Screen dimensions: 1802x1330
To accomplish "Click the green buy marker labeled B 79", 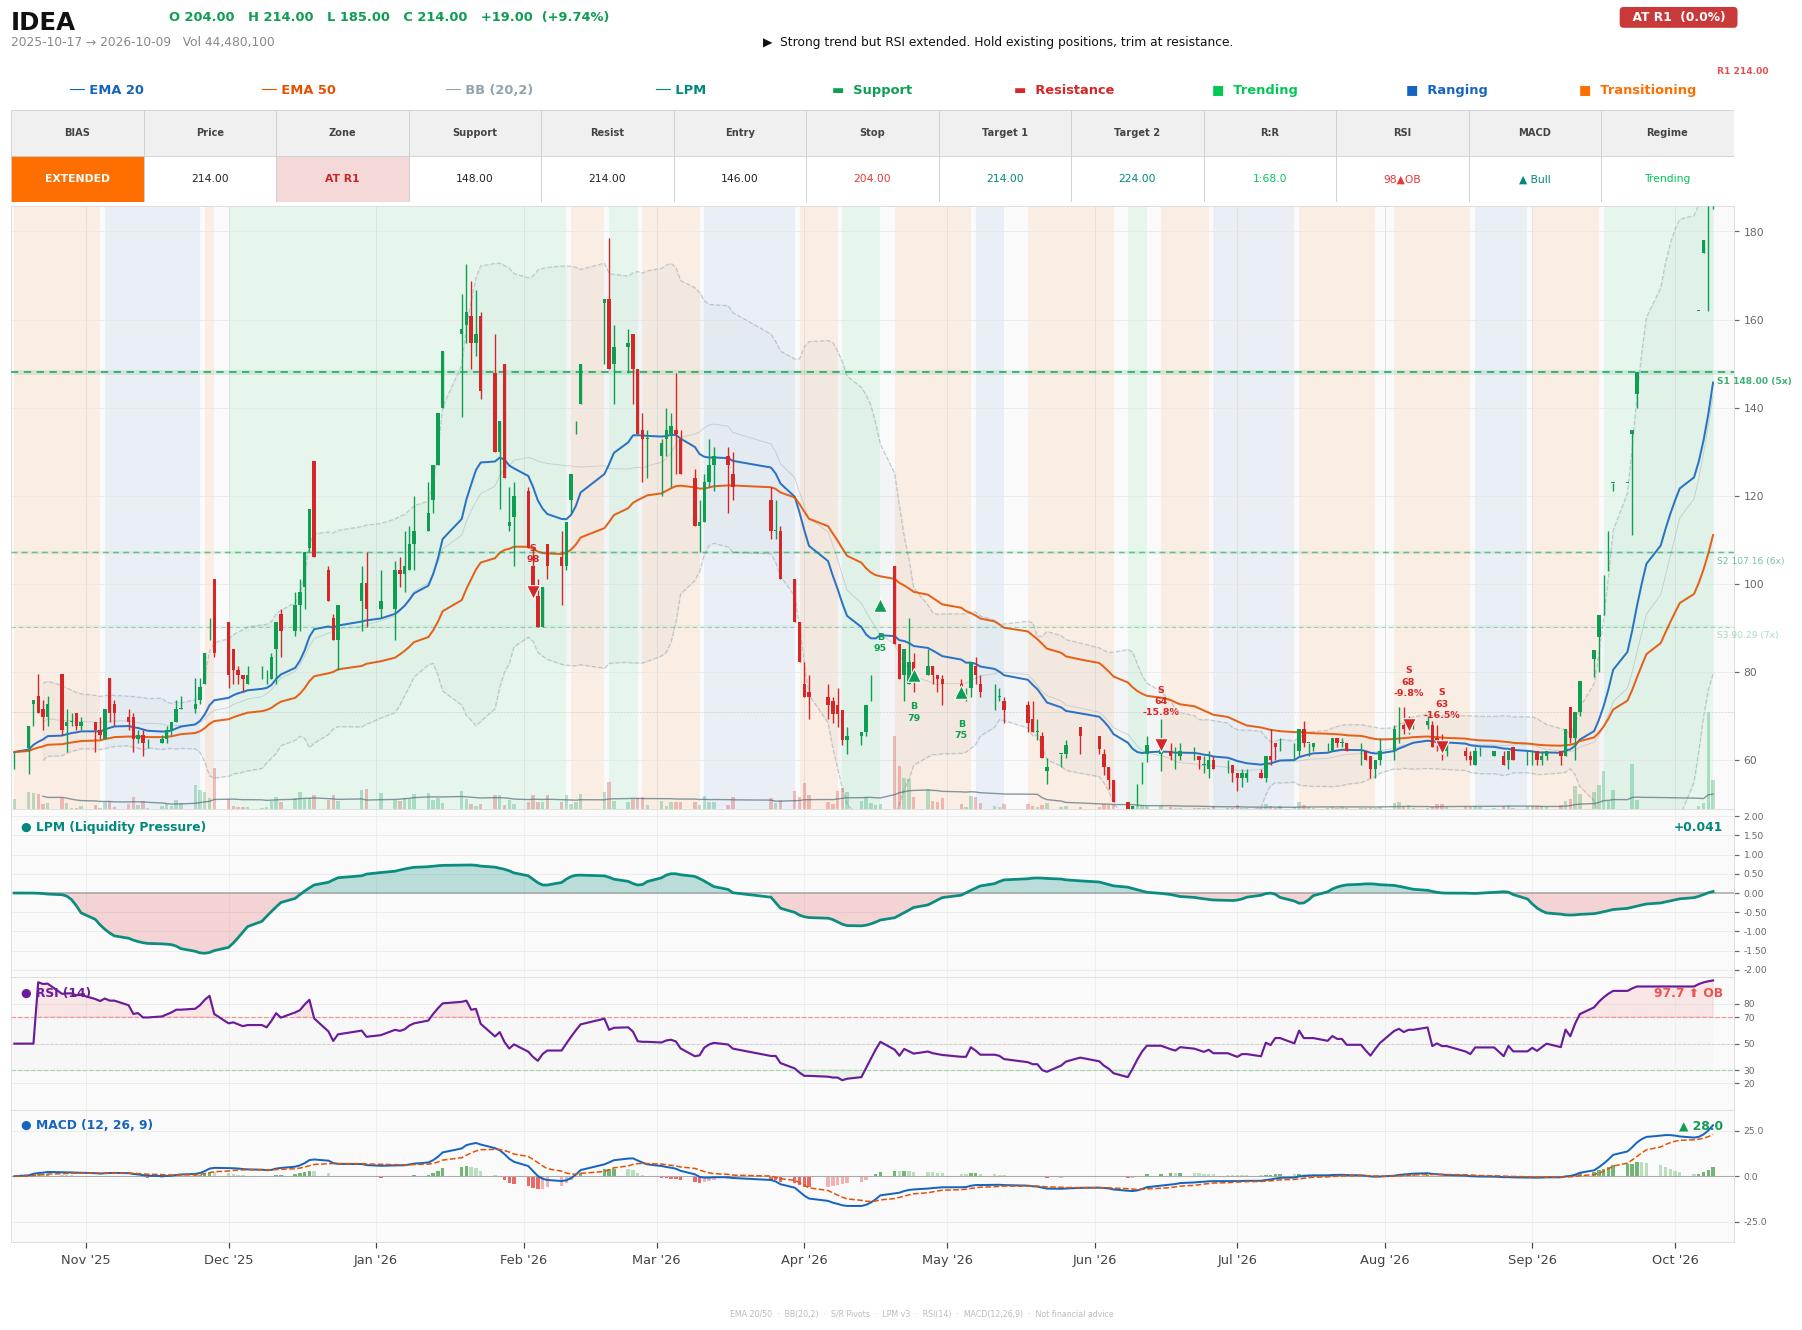I will (x=913, y=676).
